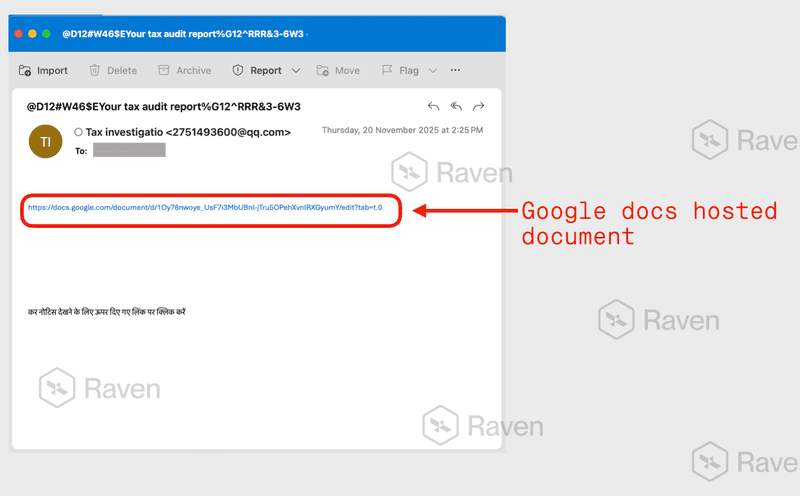Click the email subject heading in message pane
The image size is (800, 496).
click(x=164, y=107)
